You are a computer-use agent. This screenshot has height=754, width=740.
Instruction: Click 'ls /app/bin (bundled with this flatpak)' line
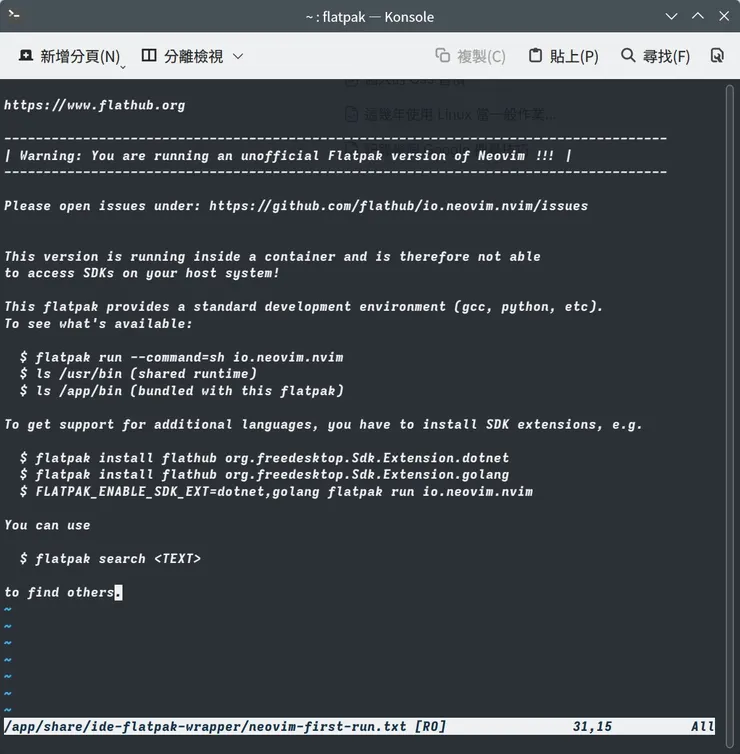[182, 390]
